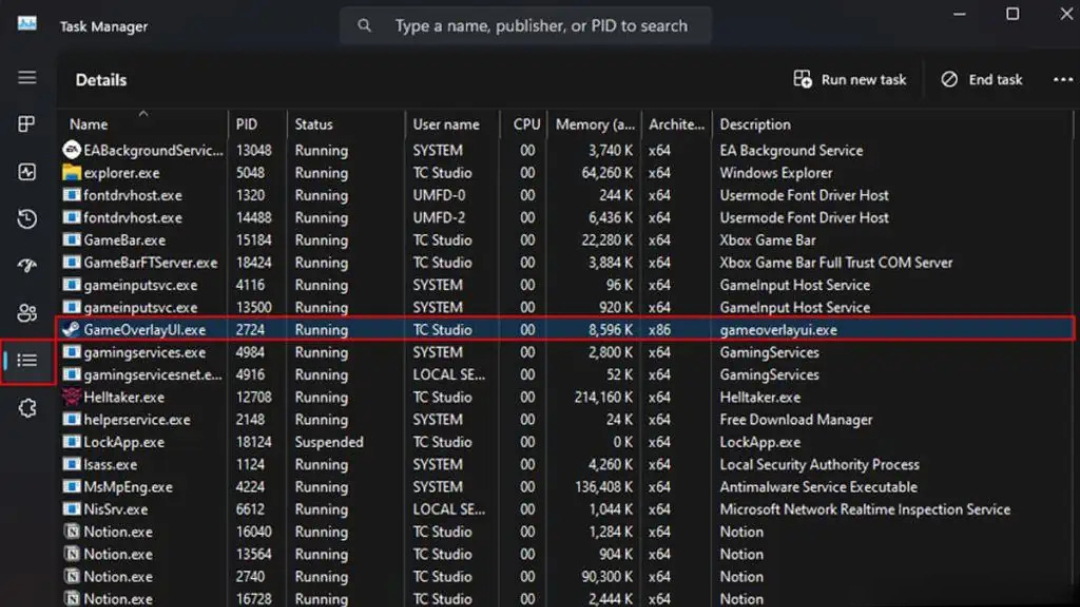This screenshot has height=607, width=1080.
Task: Select the explorer.exe process row
Action: click(x=121, y=173)
